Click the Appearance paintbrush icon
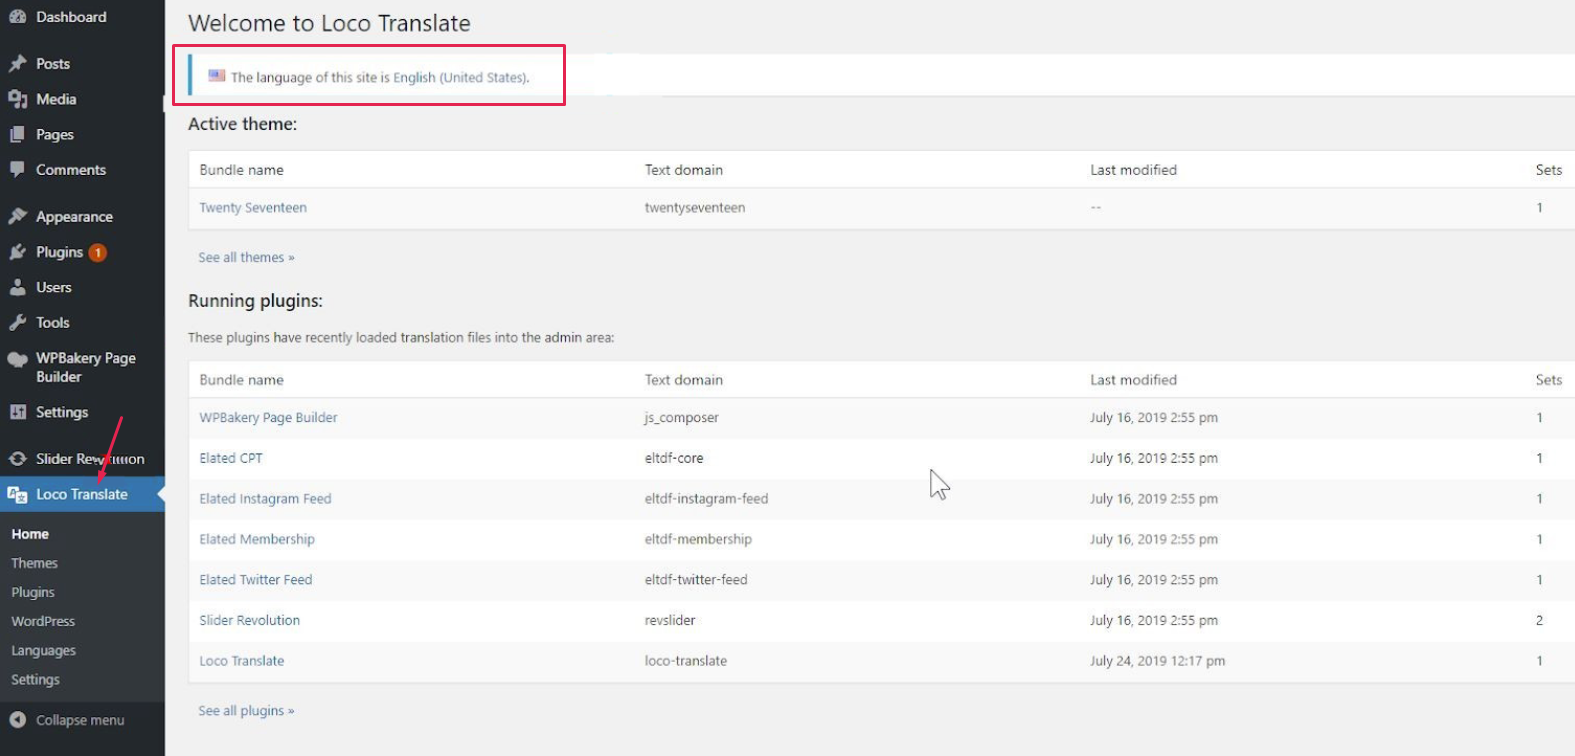Screen dimensions: 1575x756 pyautogui.click(x=17, y=216)
